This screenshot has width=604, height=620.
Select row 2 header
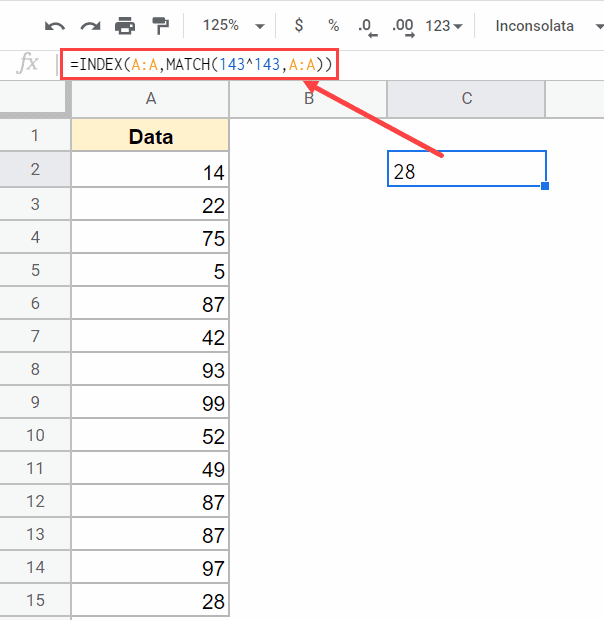[x=35, y=169]
